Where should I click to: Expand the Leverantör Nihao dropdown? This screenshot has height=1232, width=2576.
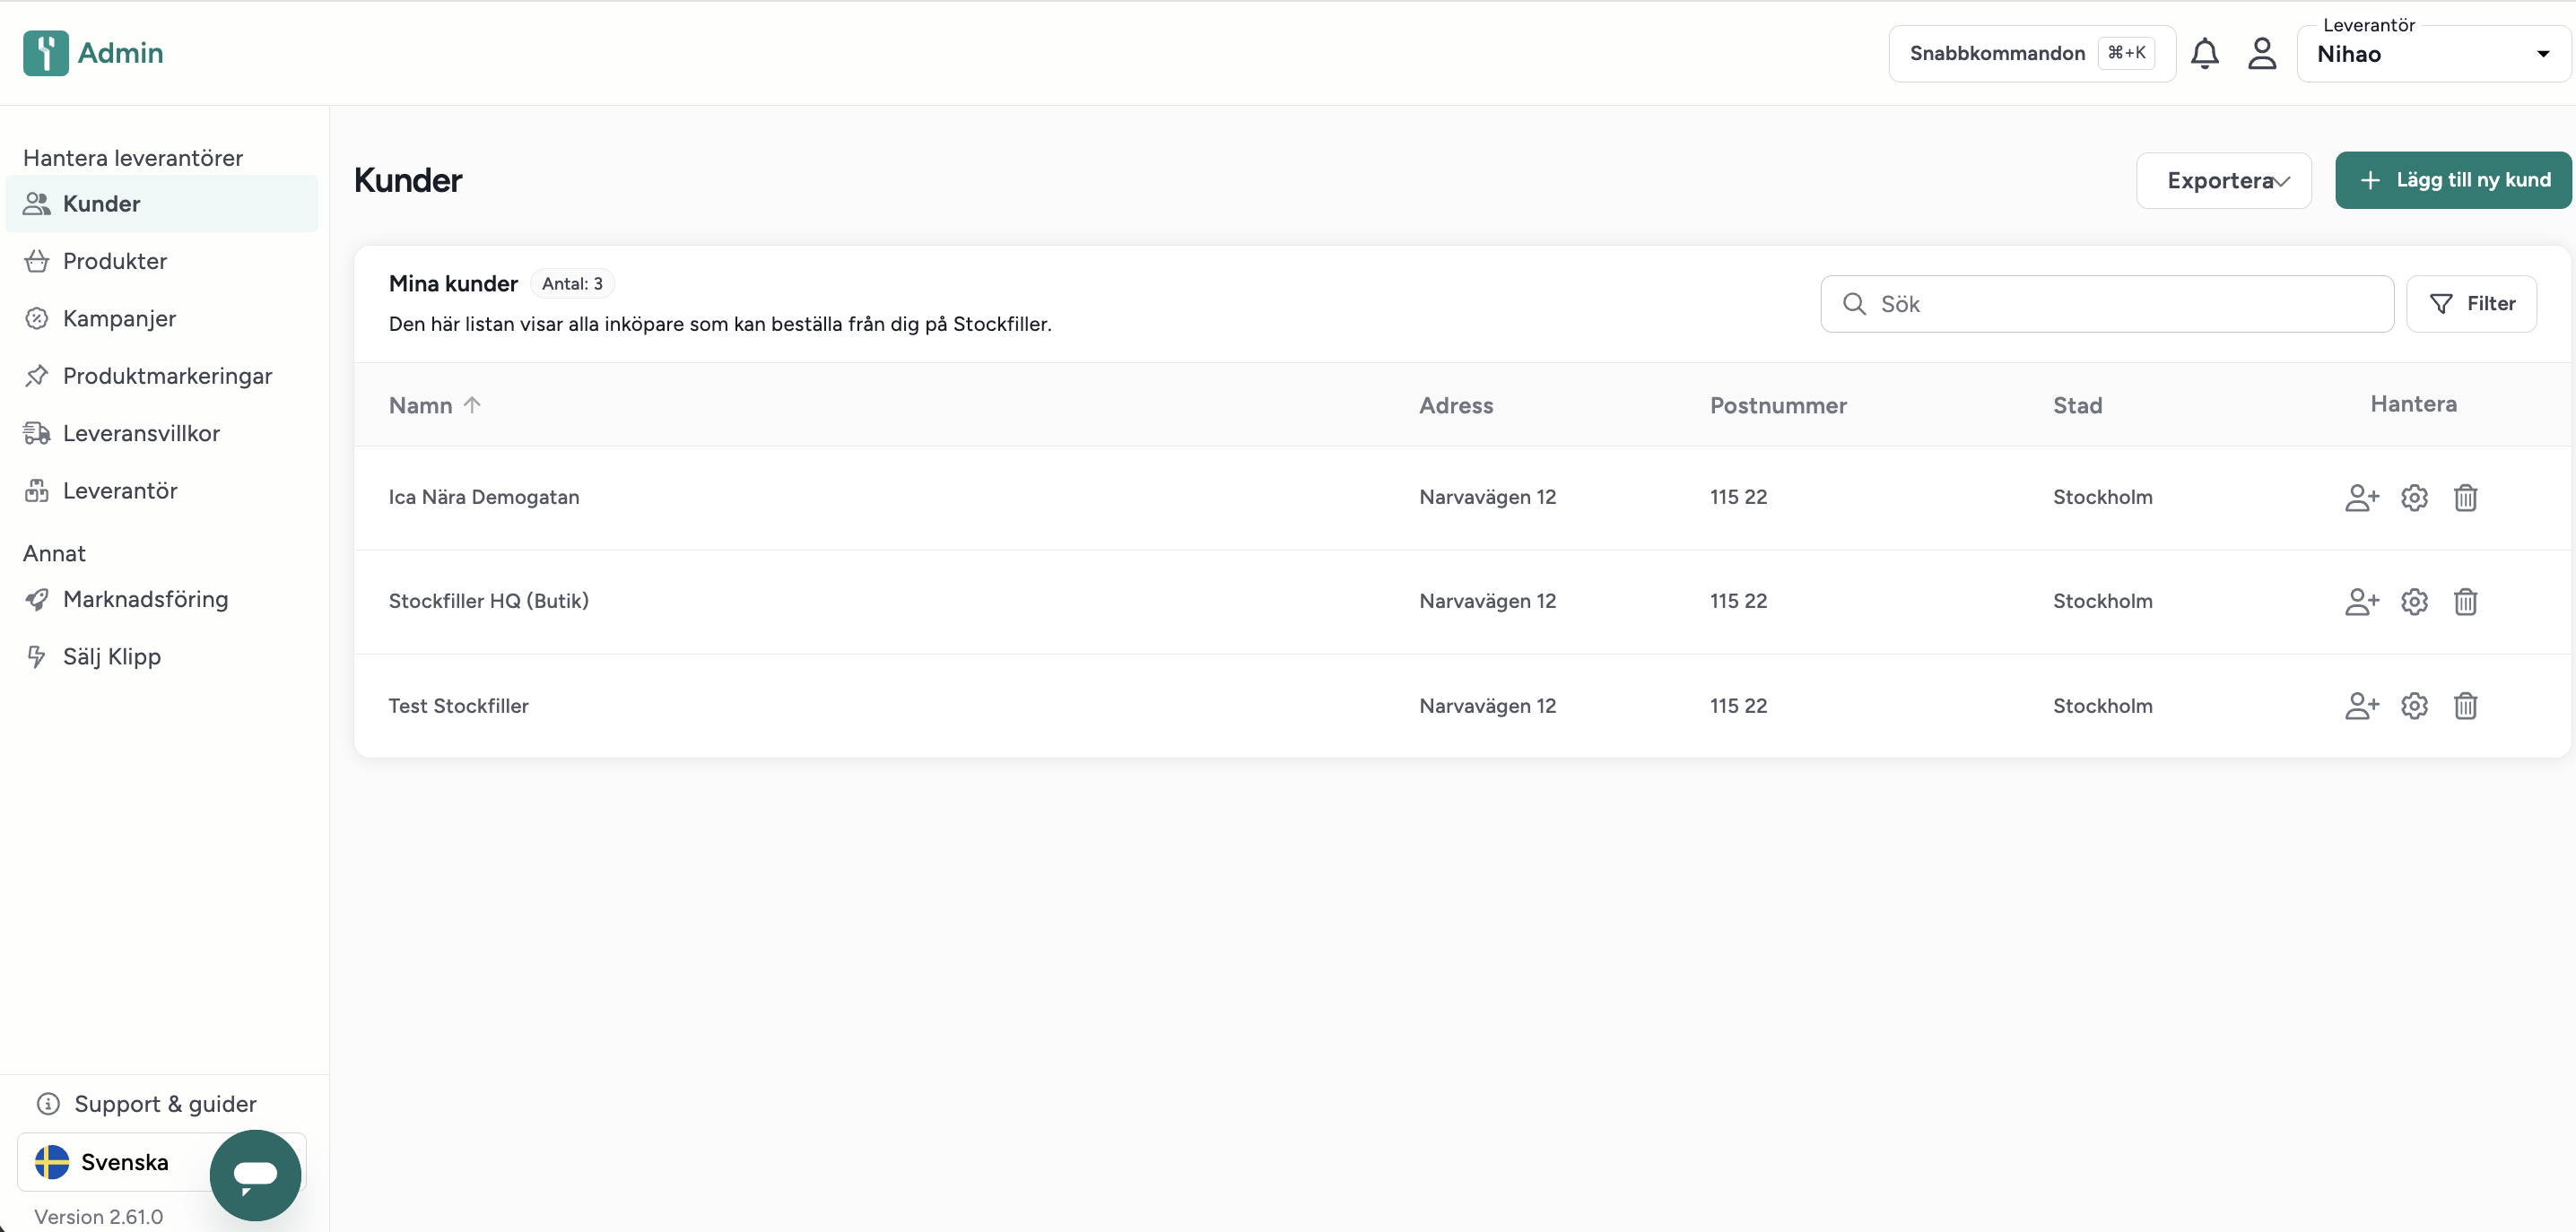(x=2433, y=54)
